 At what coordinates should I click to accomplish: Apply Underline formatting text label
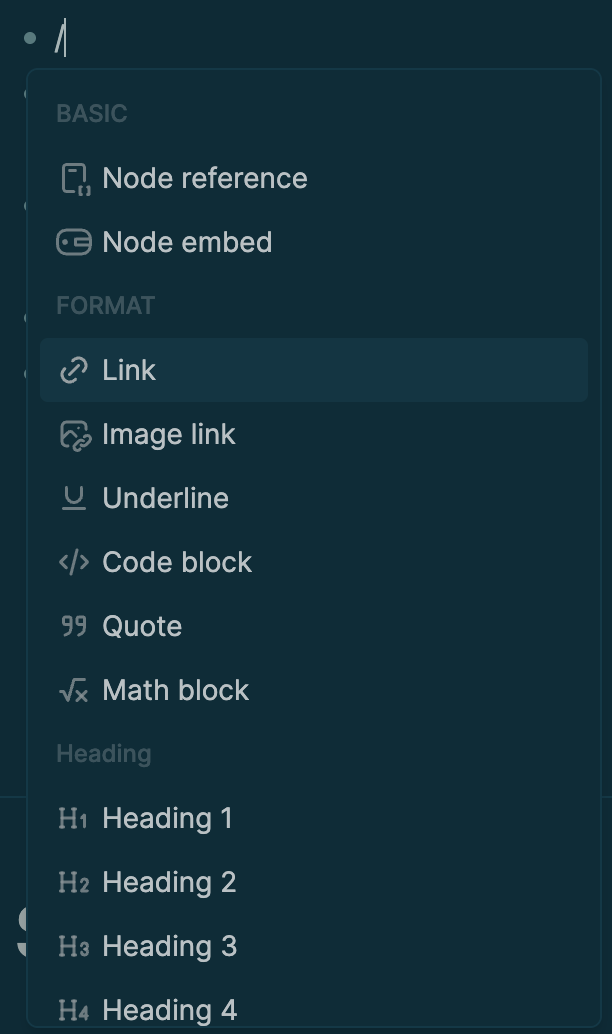coord(165,498)
